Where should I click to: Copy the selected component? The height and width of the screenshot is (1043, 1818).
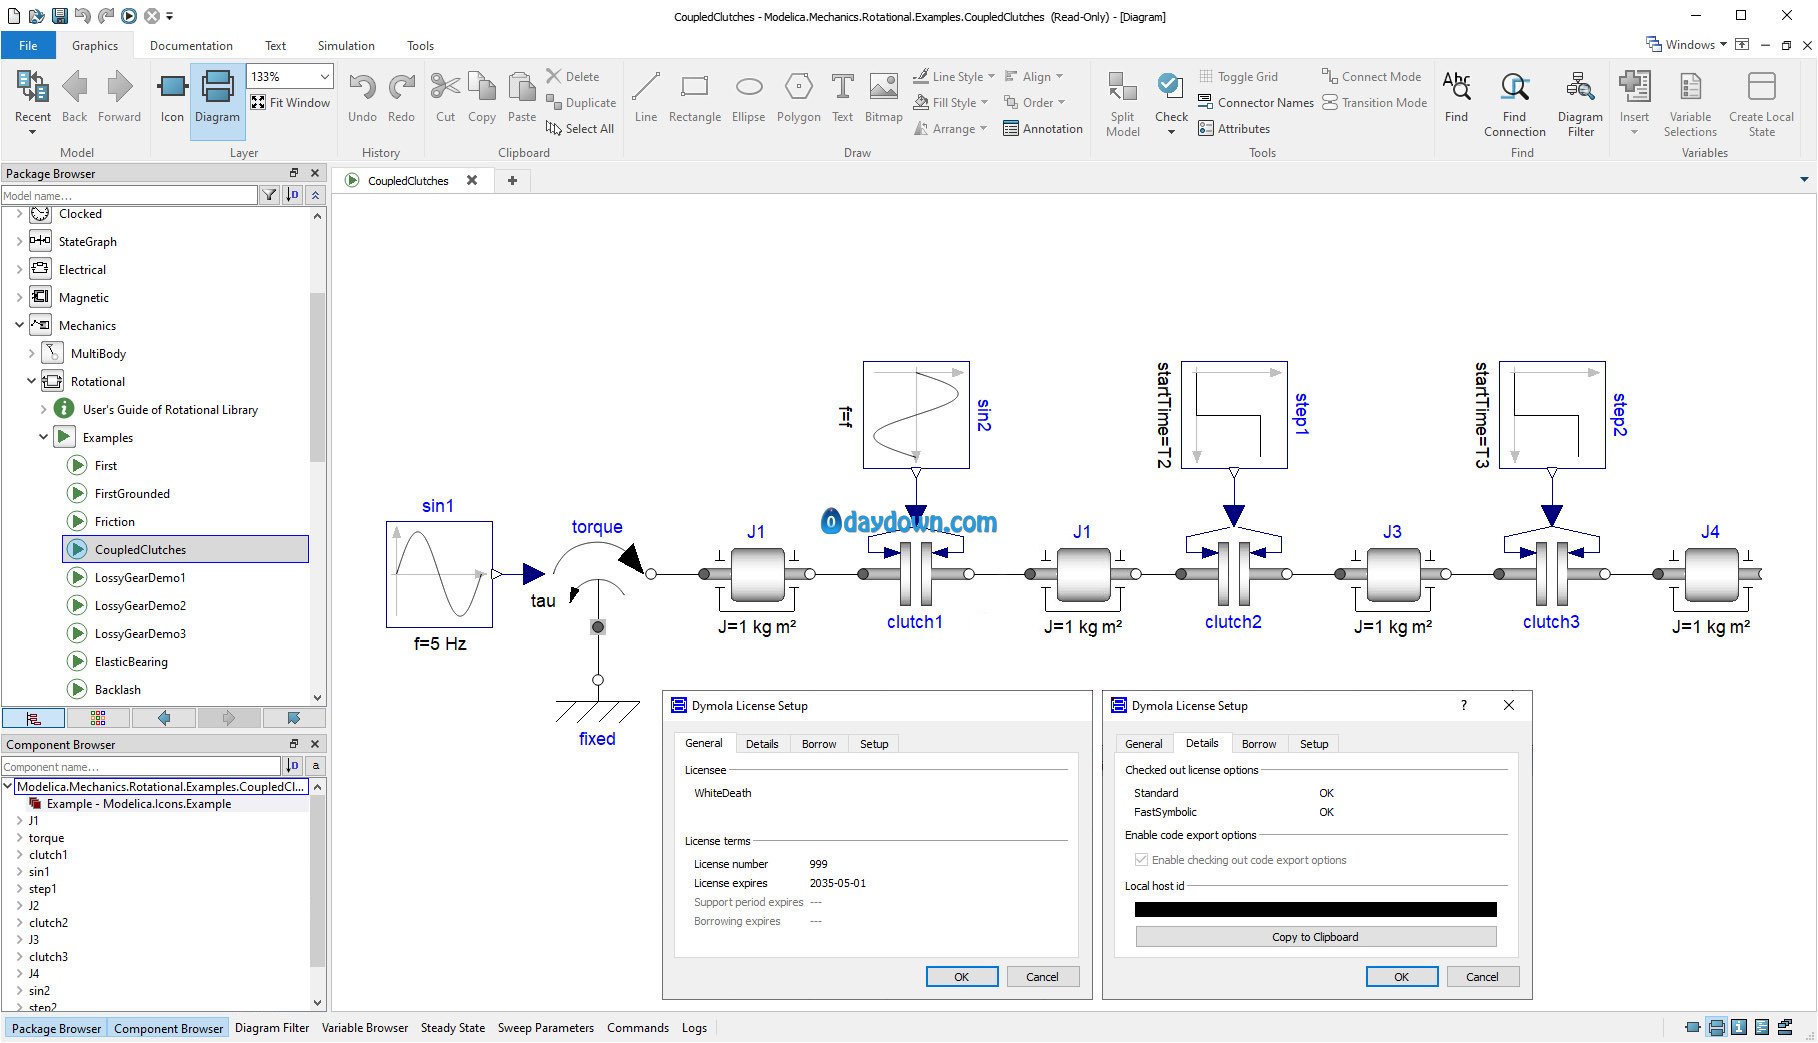click(482, 97)
